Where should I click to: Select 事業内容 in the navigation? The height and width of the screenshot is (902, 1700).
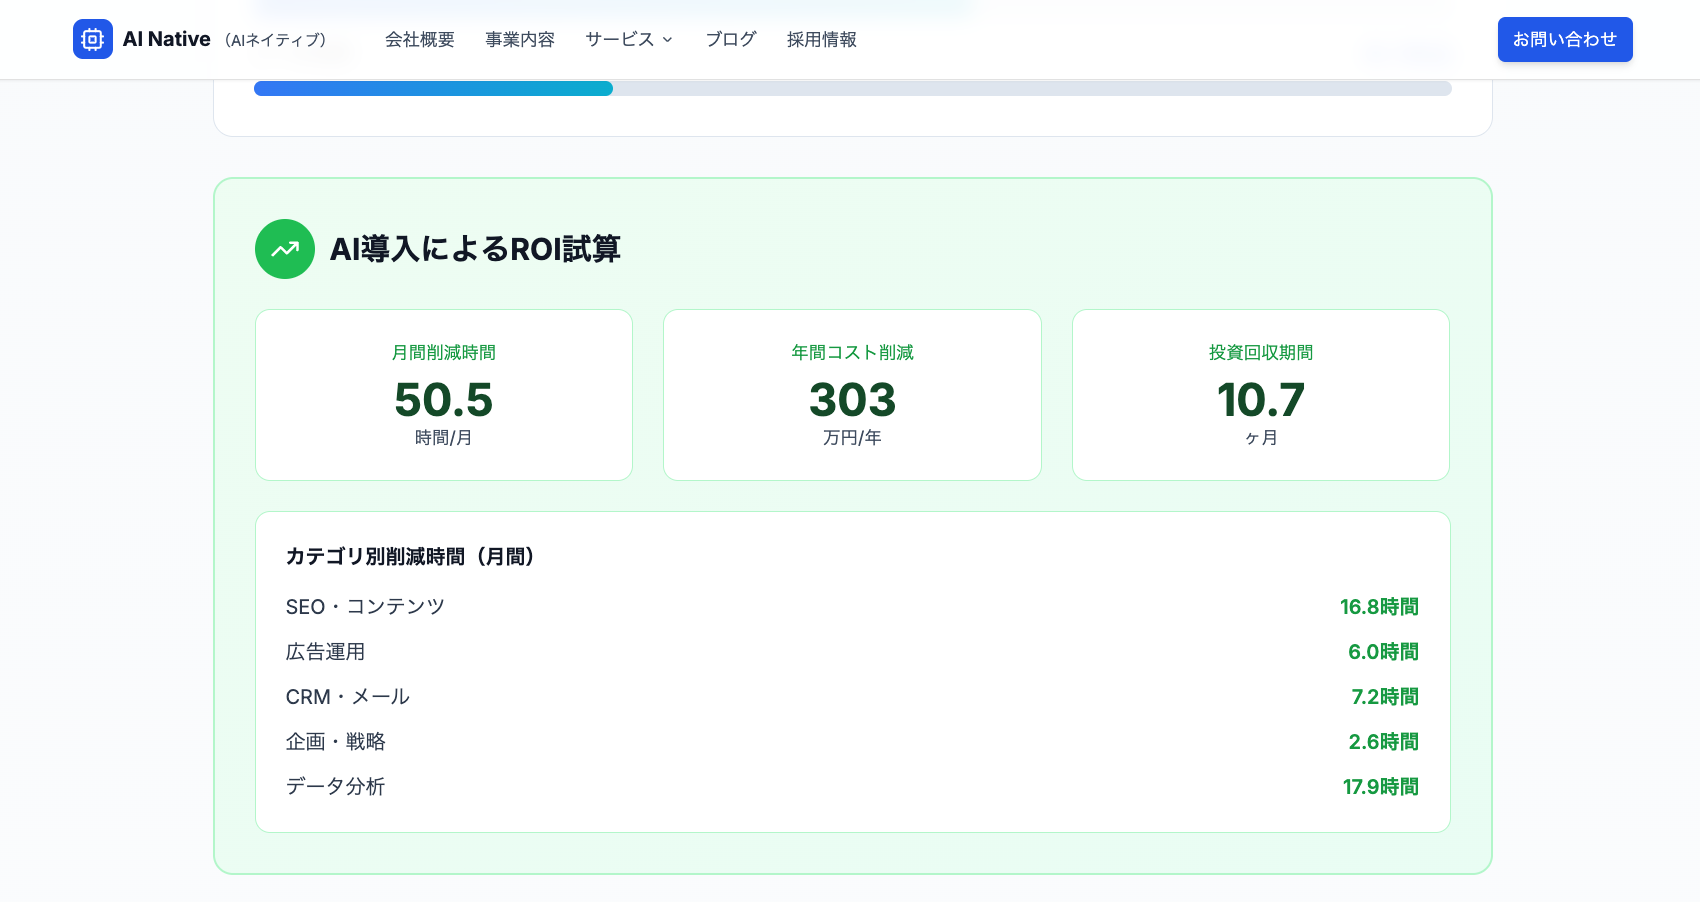click(x=520, y=40)
